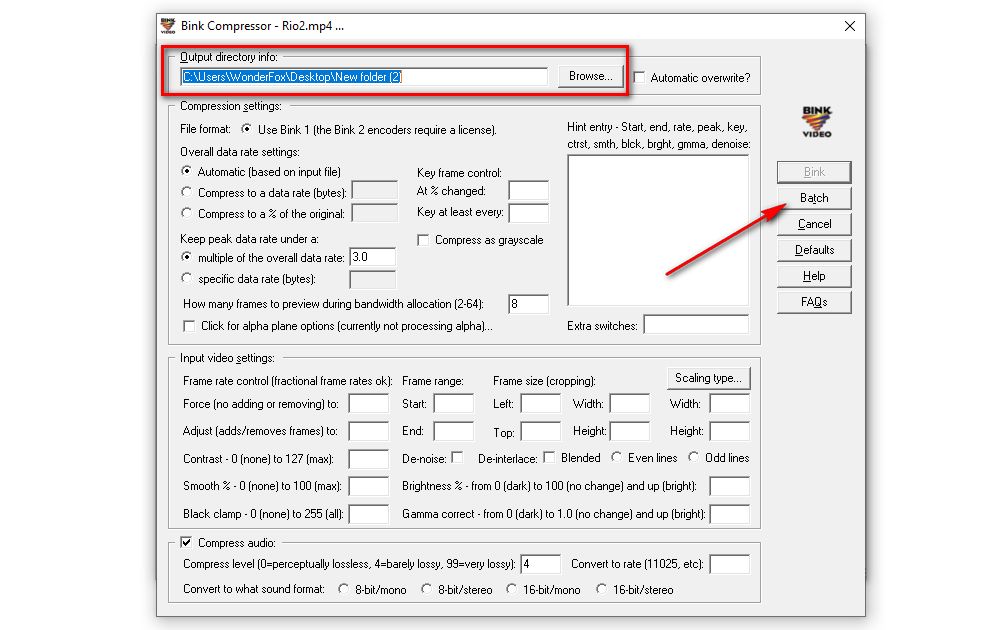Select 16-bit/stereo sound format

[601, 589]
